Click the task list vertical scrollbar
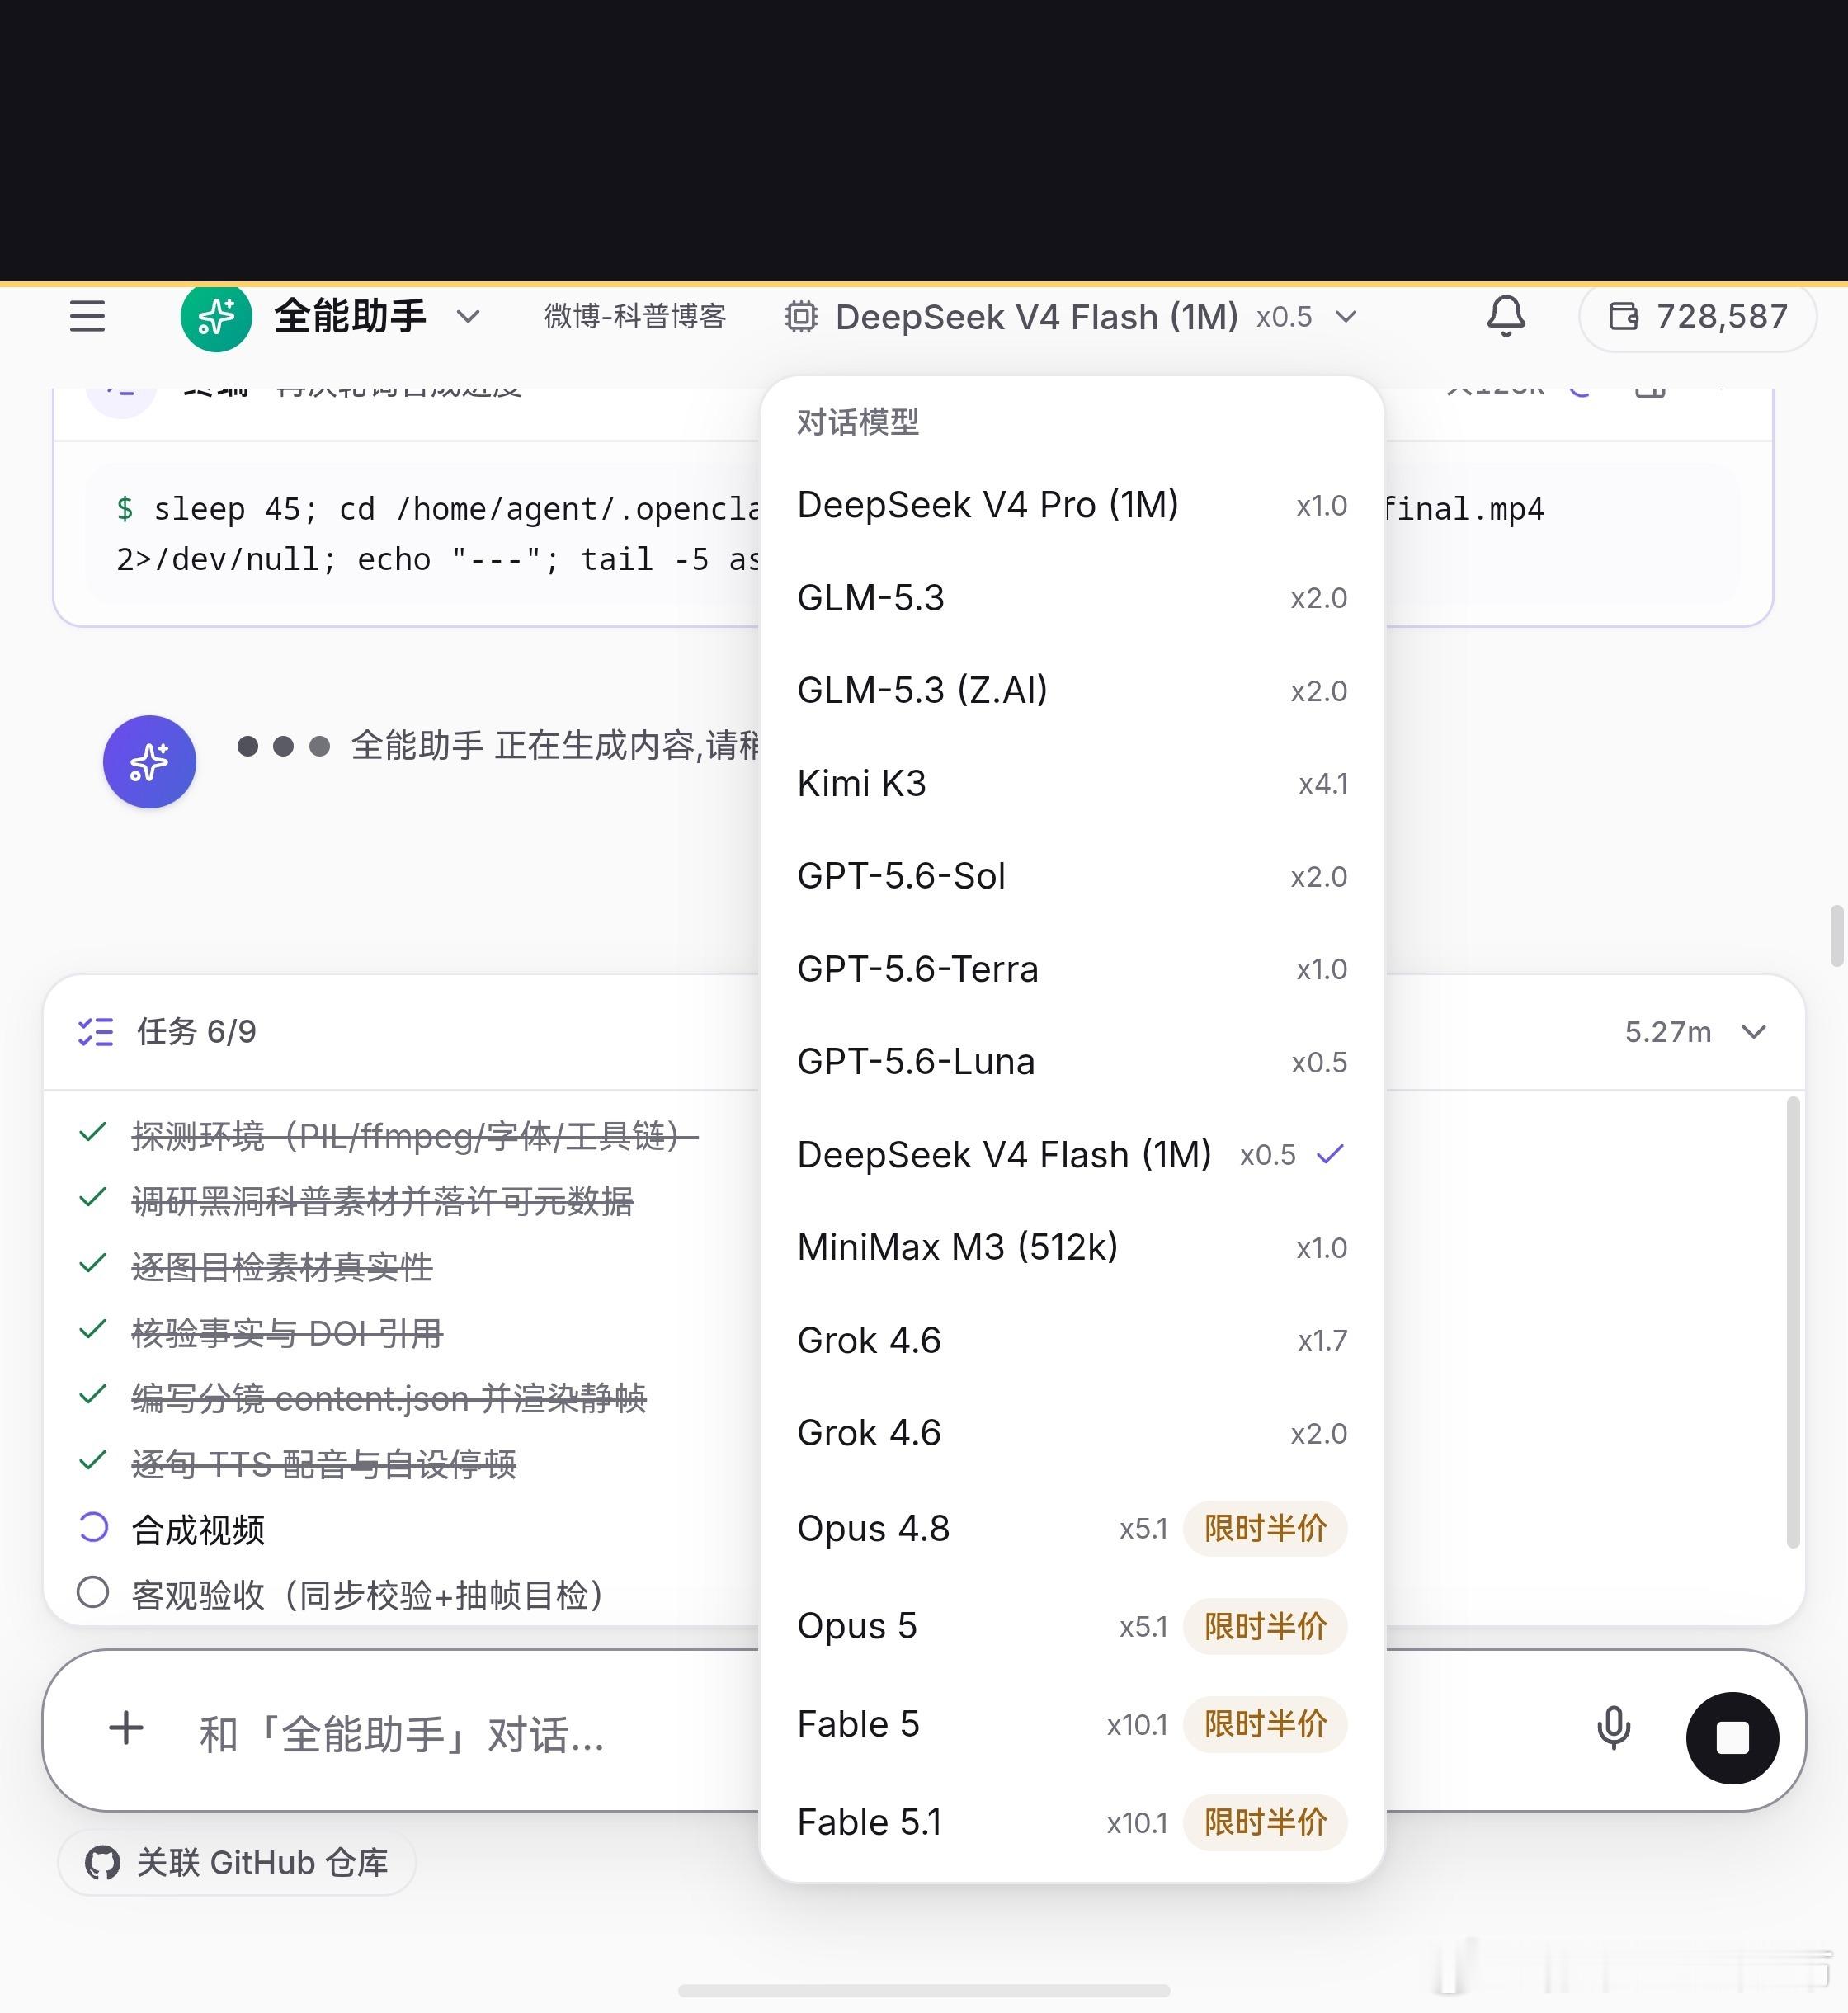This screenshot has width=1848, height=2013. [1793, 1322]
